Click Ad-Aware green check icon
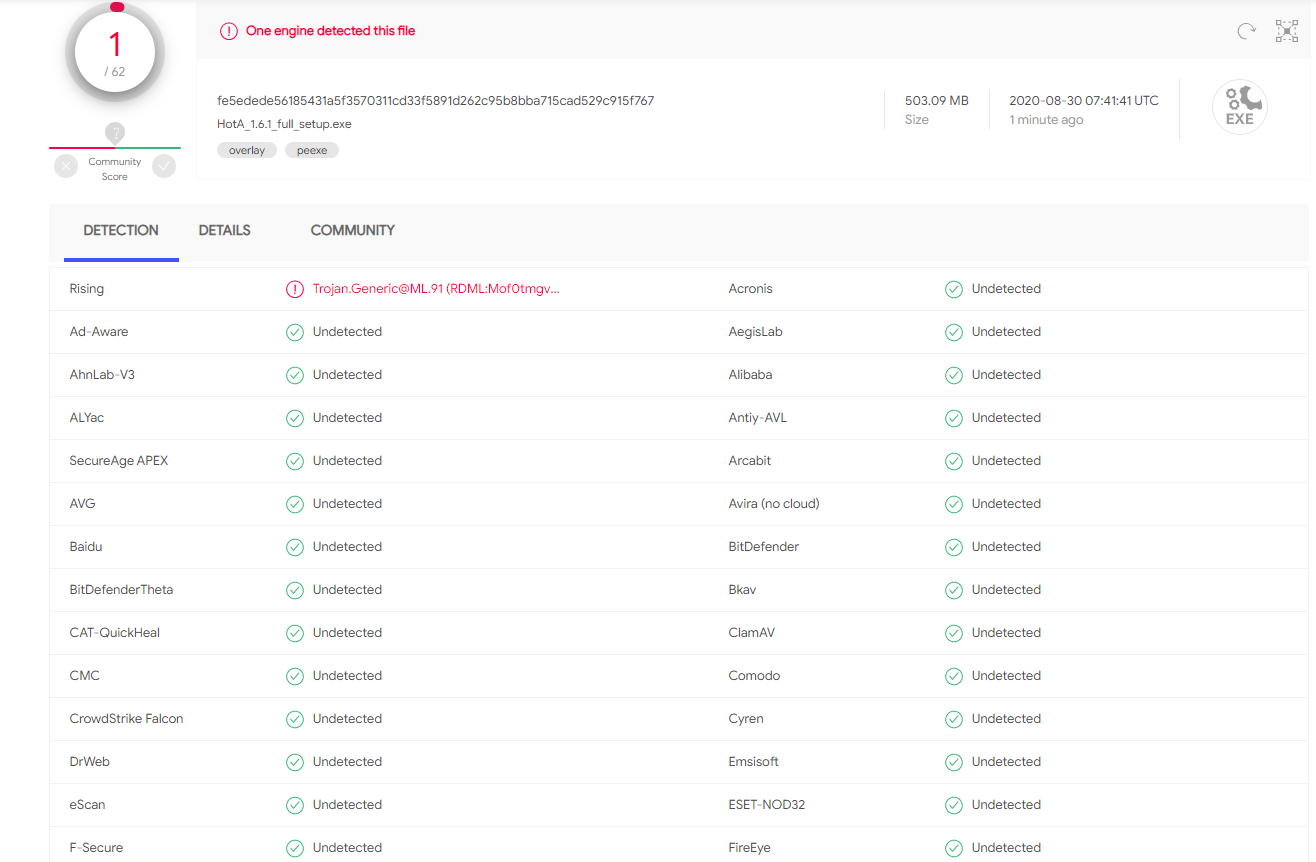 coord(295,332)
